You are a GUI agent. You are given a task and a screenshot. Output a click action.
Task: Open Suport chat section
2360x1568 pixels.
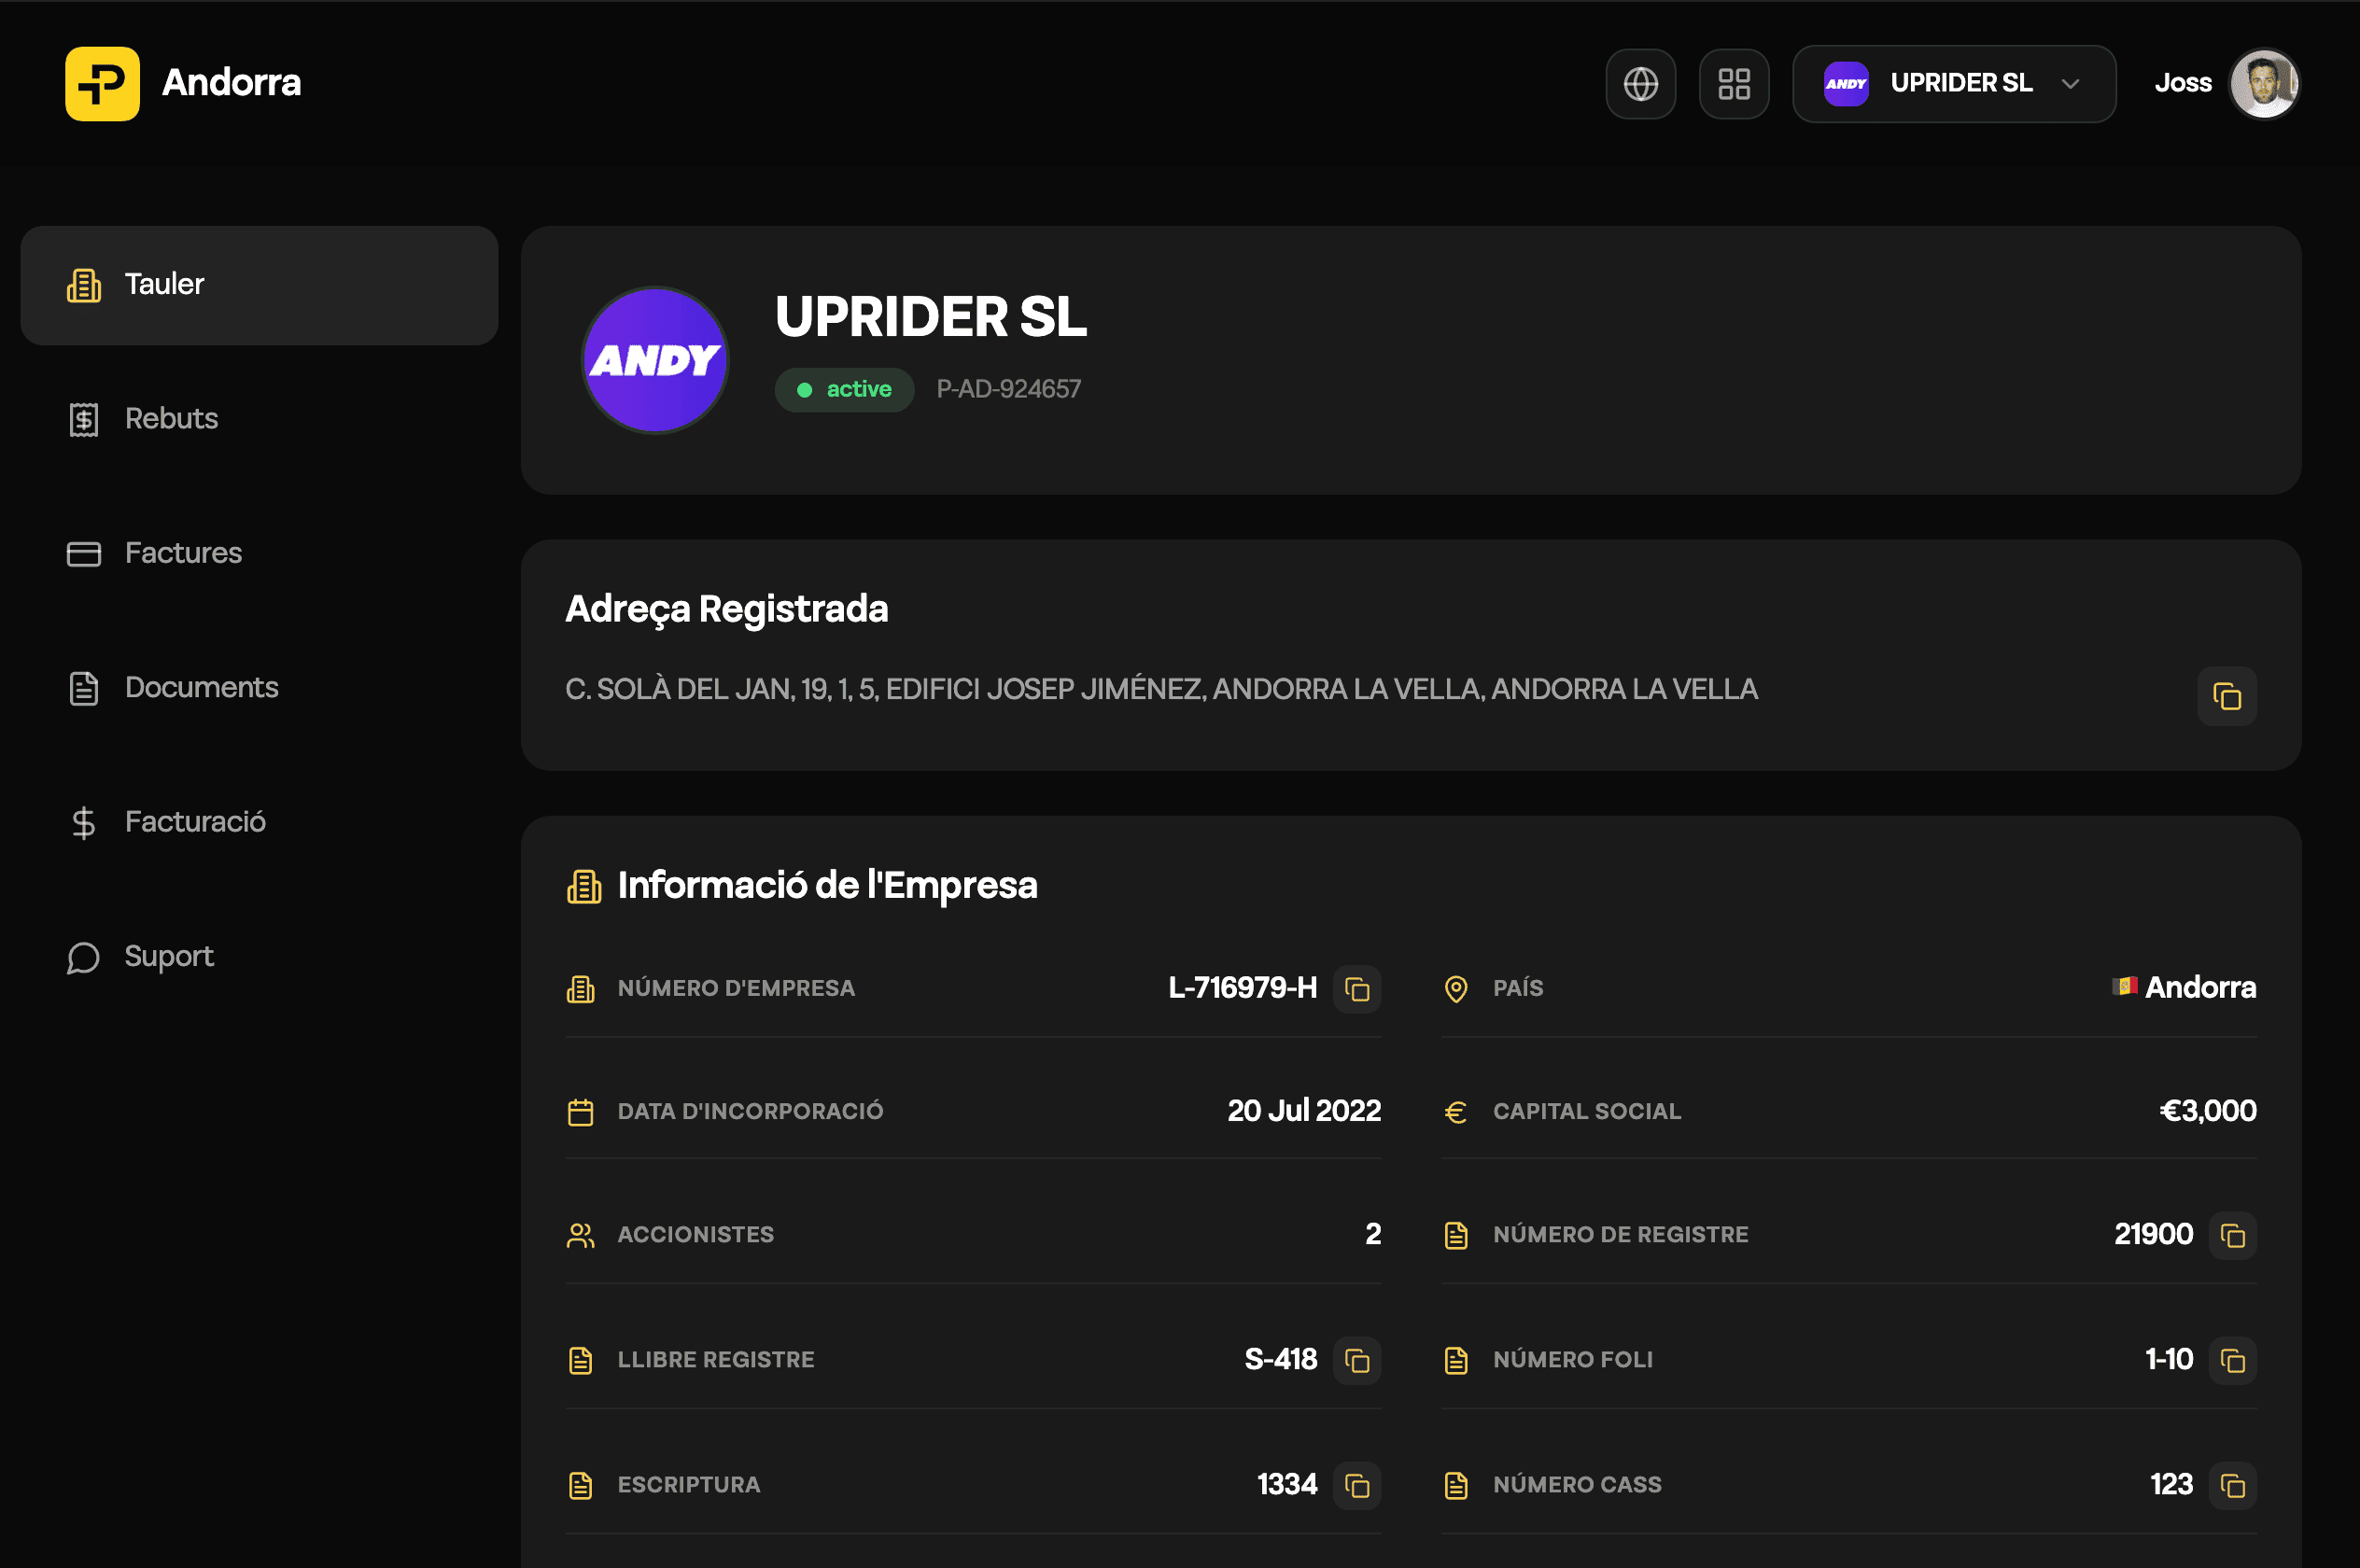pyautogui.click(x=169, y=957)
